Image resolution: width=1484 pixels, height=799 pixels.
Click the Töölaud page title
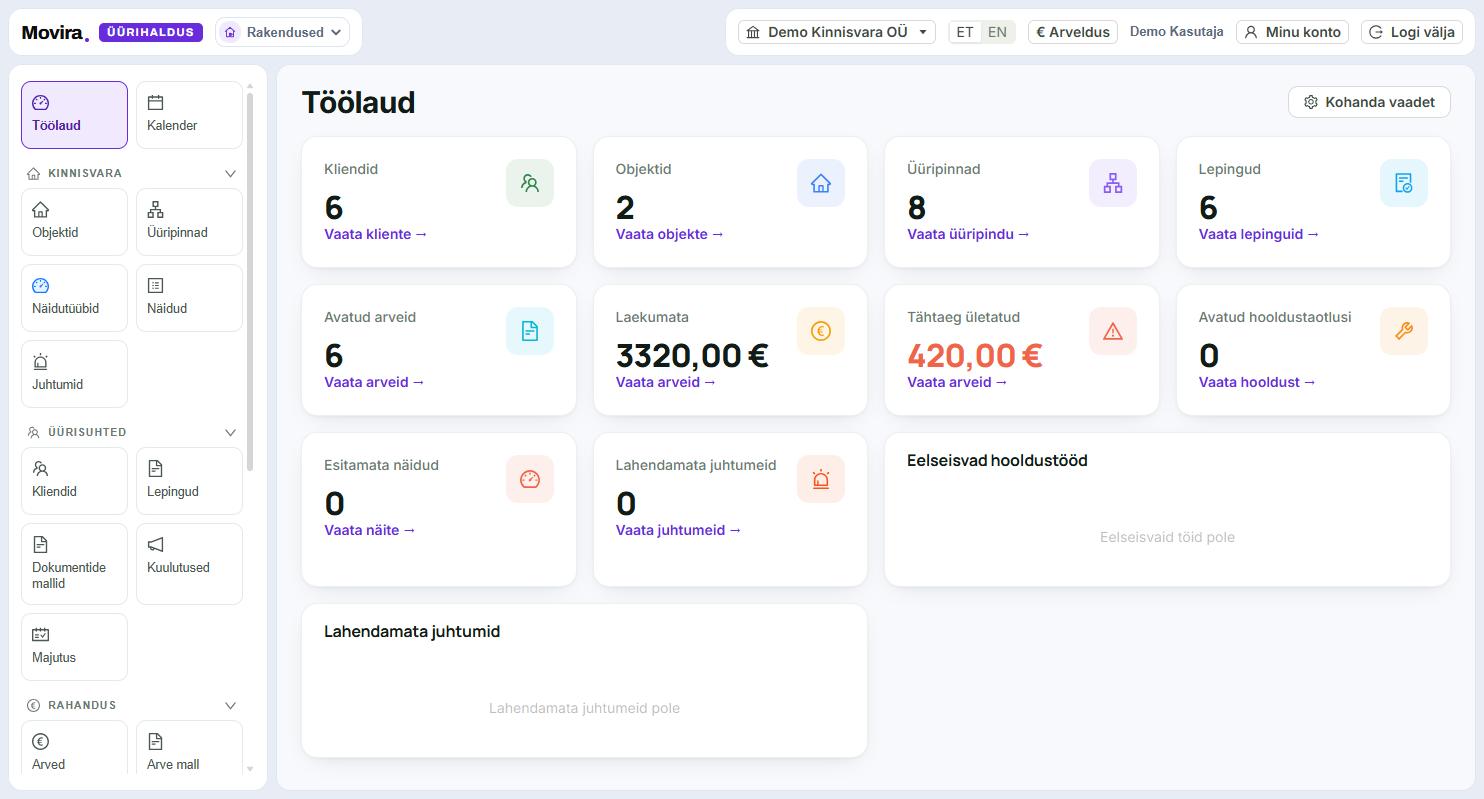point(358,102)
